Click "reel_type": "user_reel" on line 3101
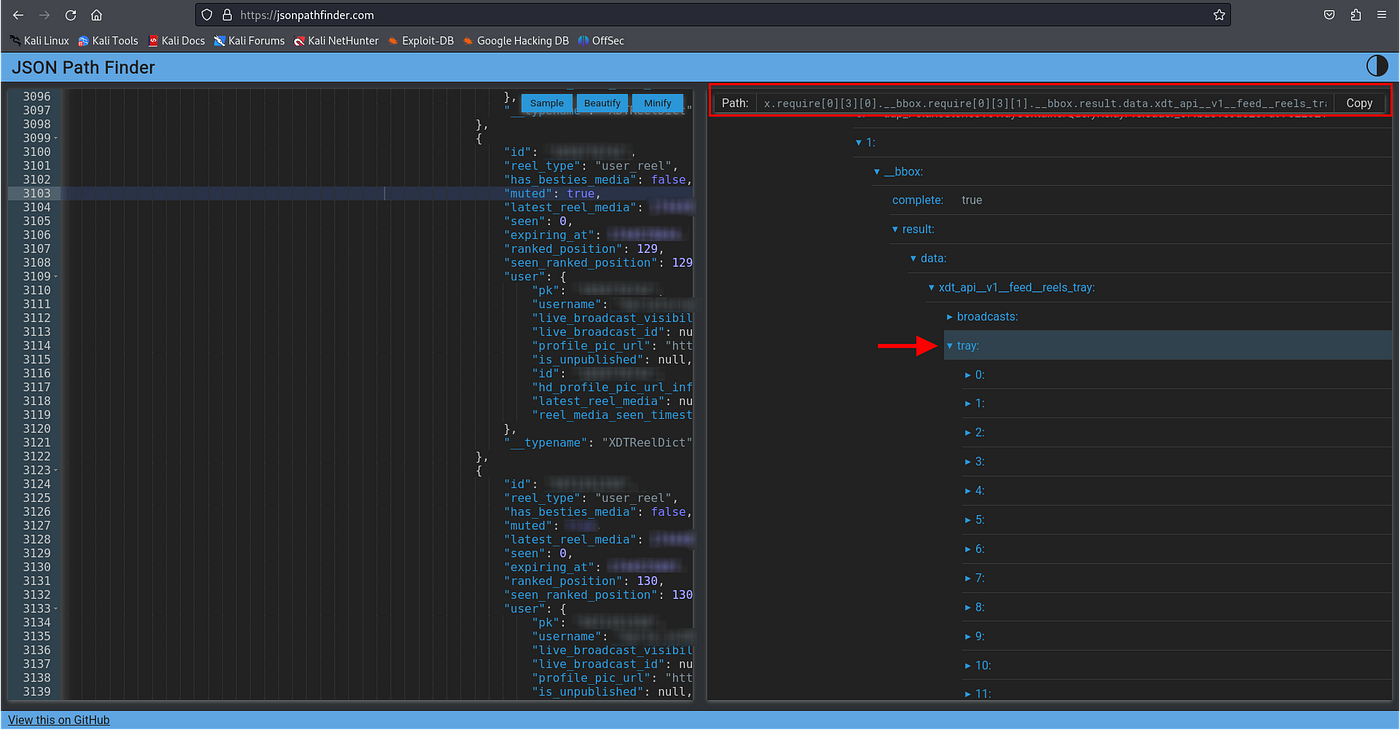This screenshot has height=730, width=1400. tap(591, 166)
